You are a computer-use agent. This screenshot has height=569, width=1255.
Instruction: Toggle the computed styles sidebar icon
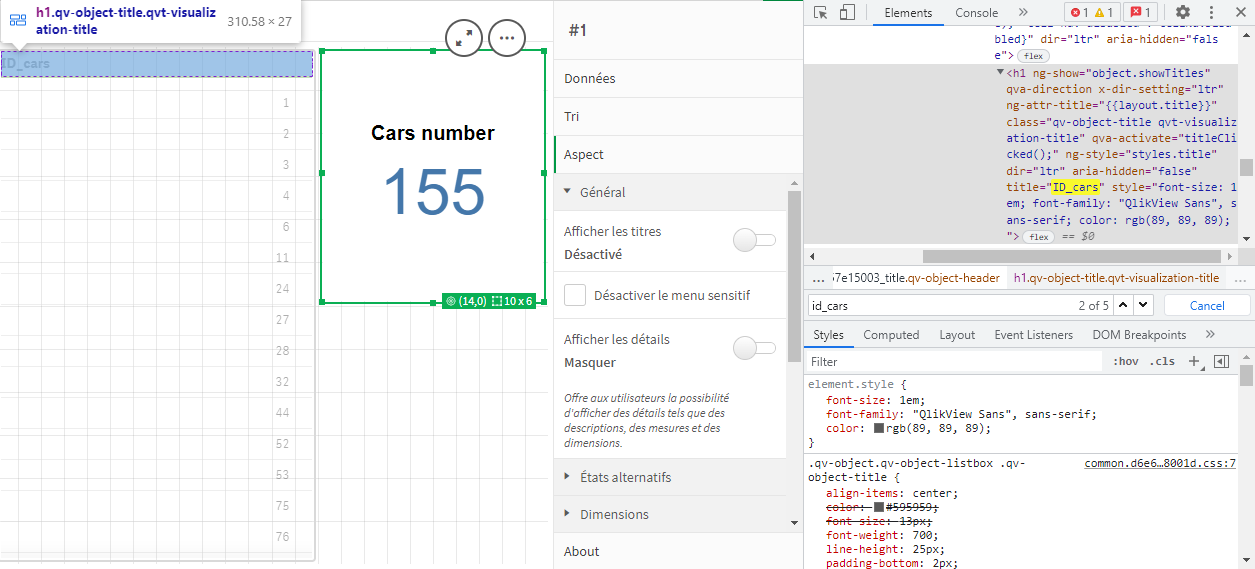click(x=1221, y=362)
